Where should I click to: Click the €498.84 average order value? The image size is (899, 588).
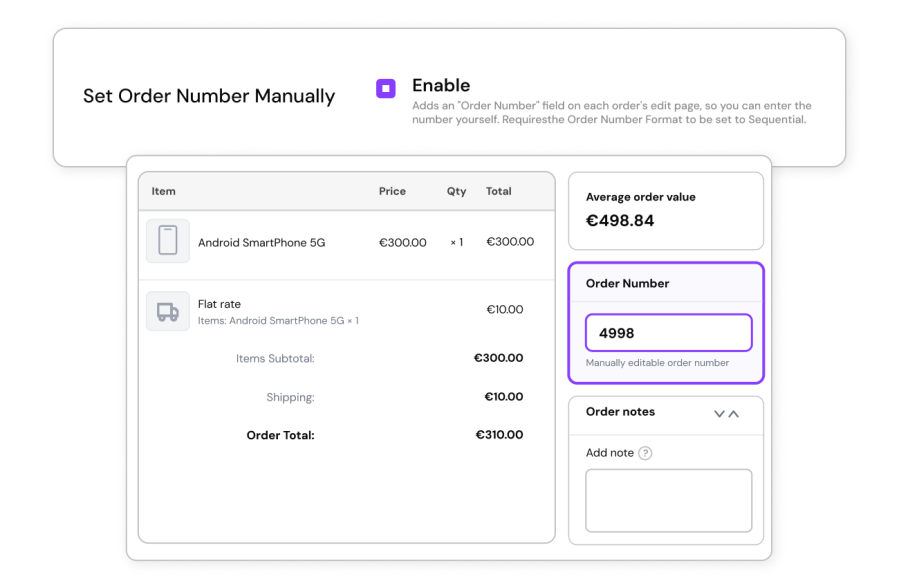620,221
